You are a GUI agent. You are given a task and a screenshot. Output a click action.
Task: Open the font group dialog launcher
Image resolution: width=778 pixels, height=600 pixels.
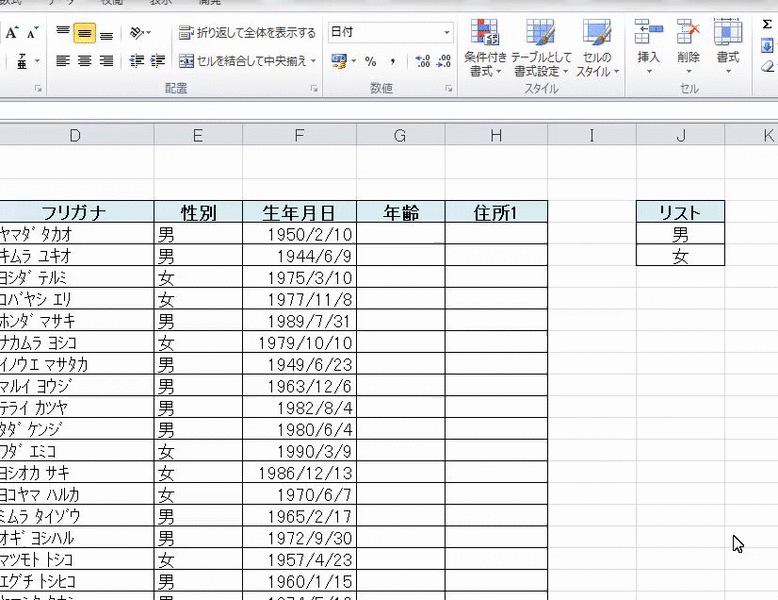(38, 89)
